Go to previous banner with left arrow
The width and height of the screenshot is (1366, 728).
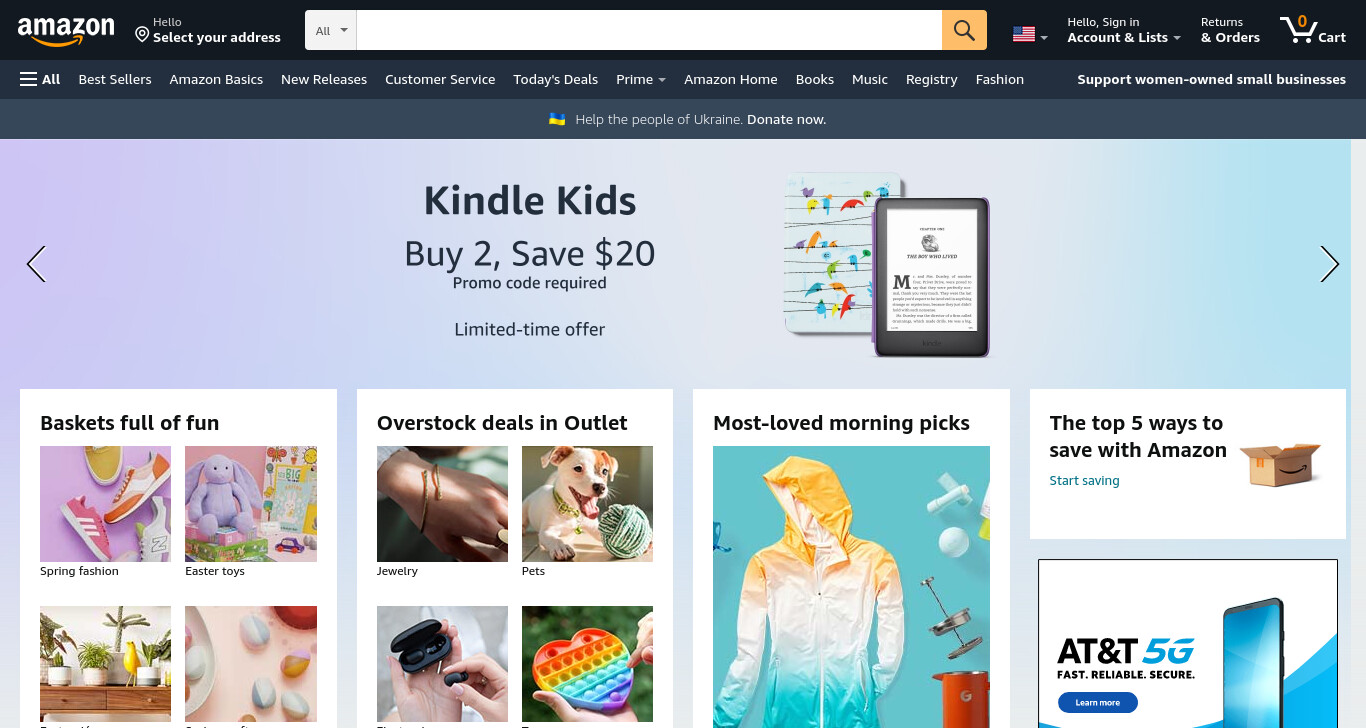click(x=36, y=264)
